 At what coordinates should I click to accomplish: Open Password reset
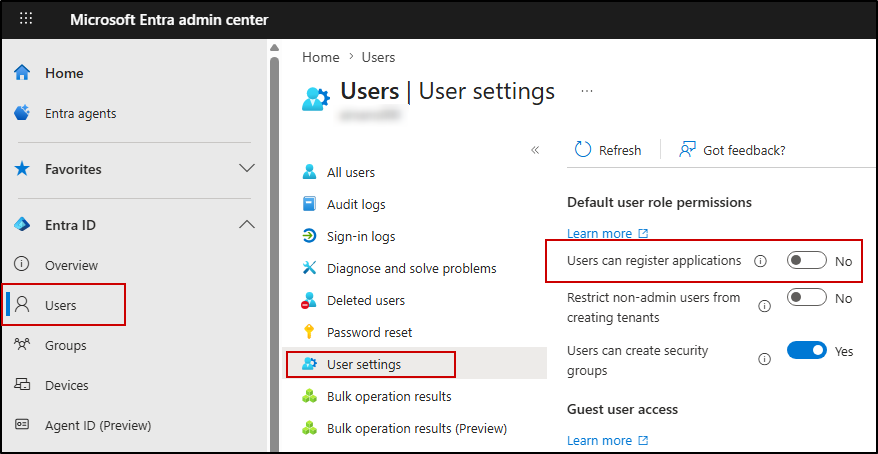pos(370,333)
